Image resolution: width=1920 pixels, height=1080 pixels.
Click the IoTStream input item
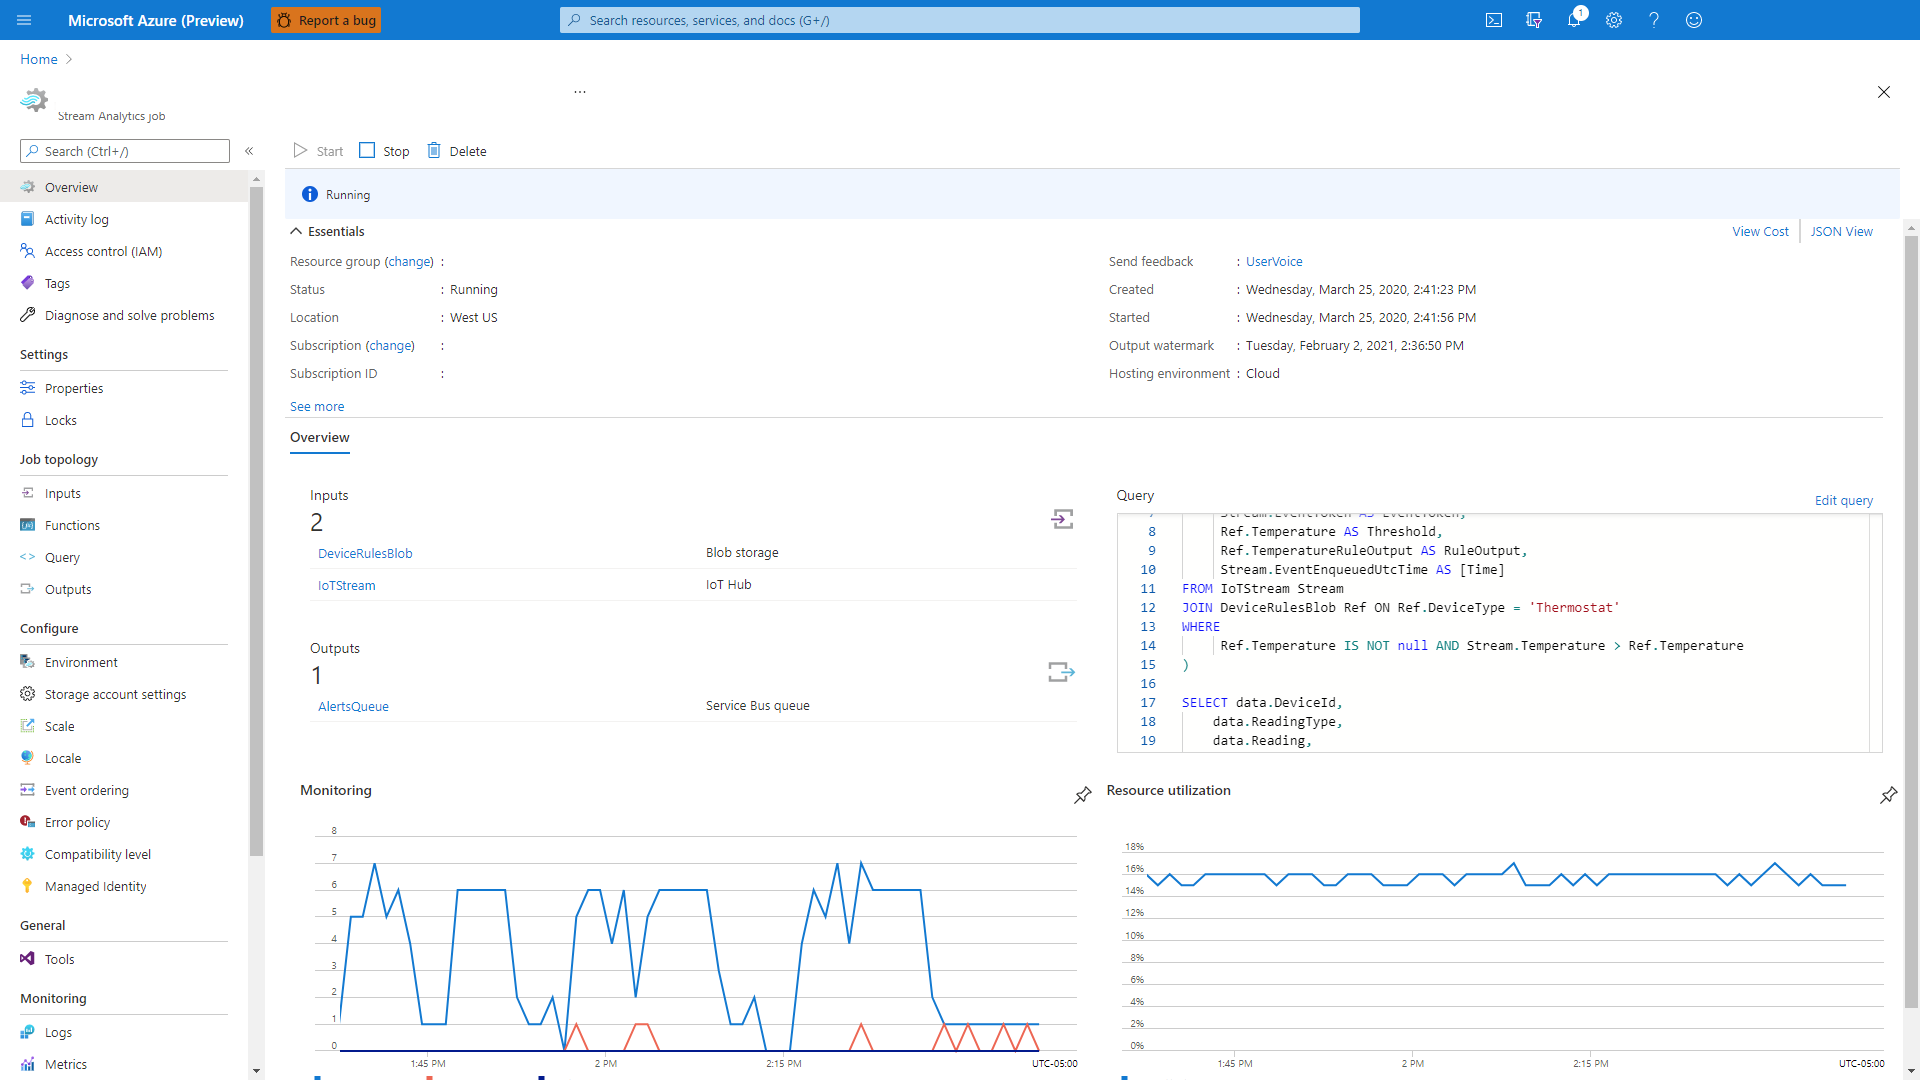344,584
